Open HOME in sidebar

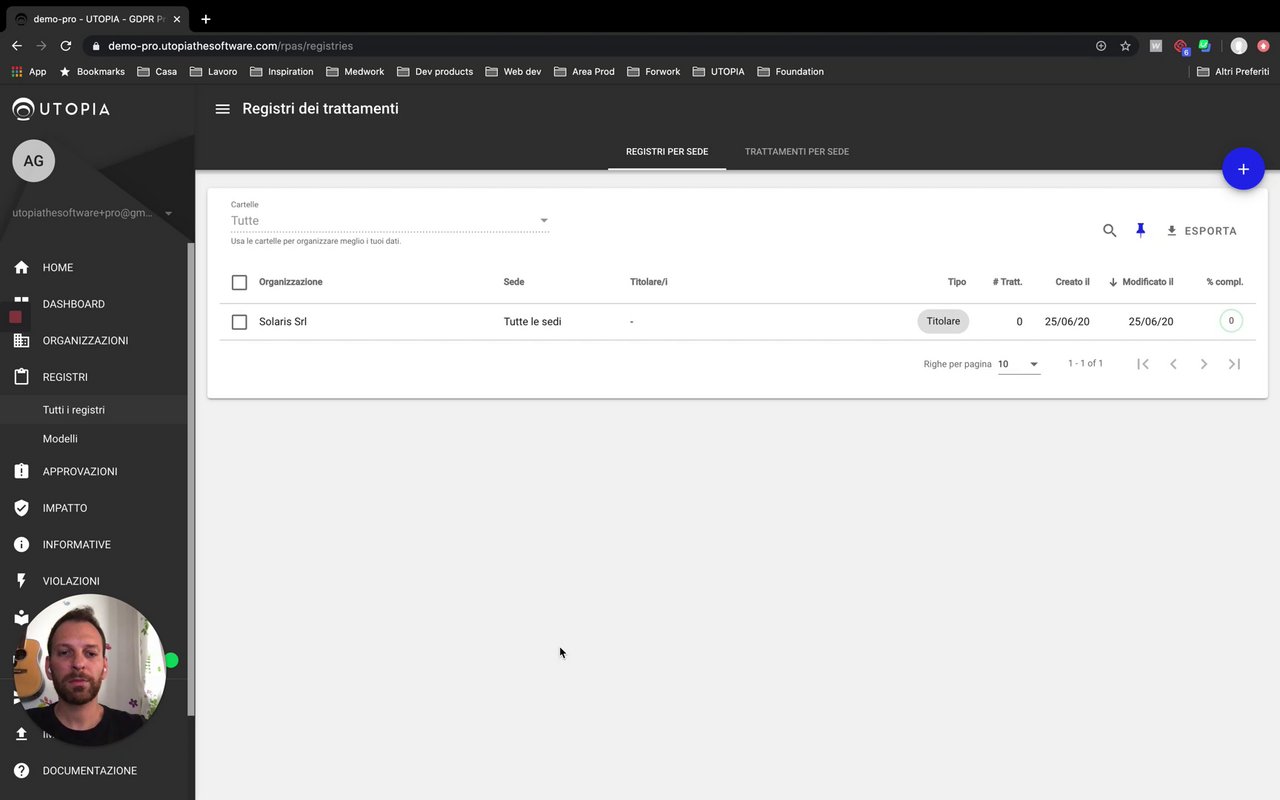[x=58, y=268]
